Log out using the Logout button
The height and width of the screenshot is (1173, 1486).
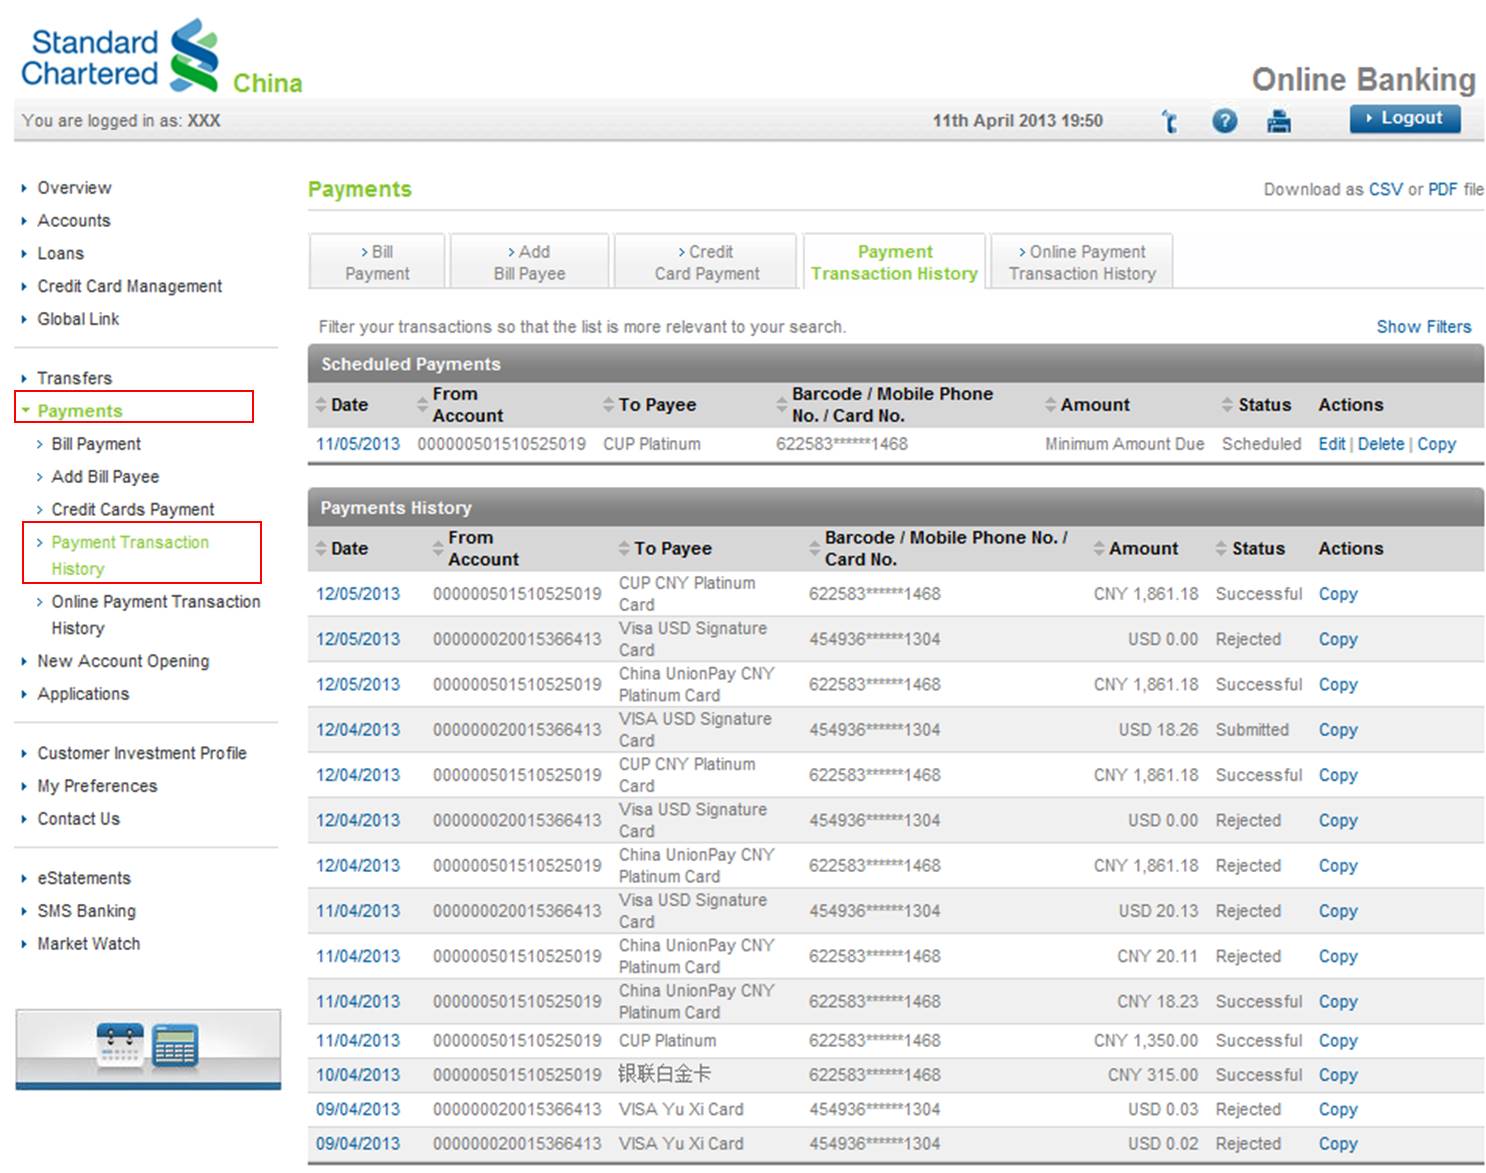tap(1404, 118)
